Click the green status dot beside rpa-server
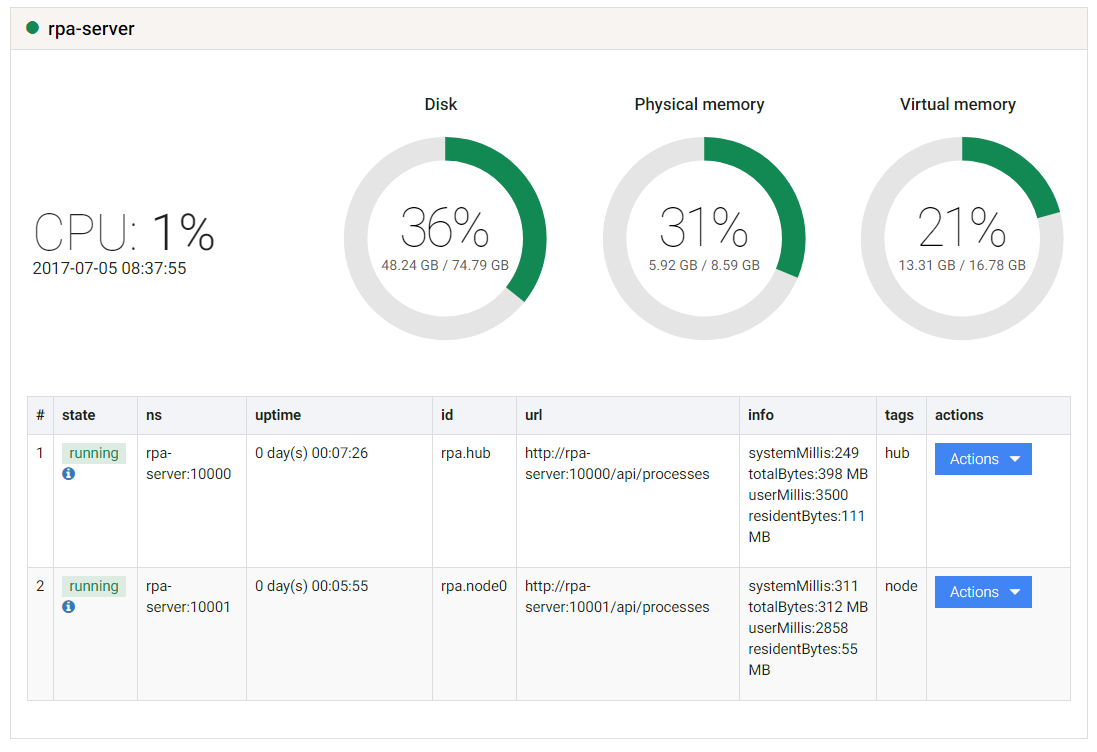Screen dimensions: 1097x752 point(32,28)
